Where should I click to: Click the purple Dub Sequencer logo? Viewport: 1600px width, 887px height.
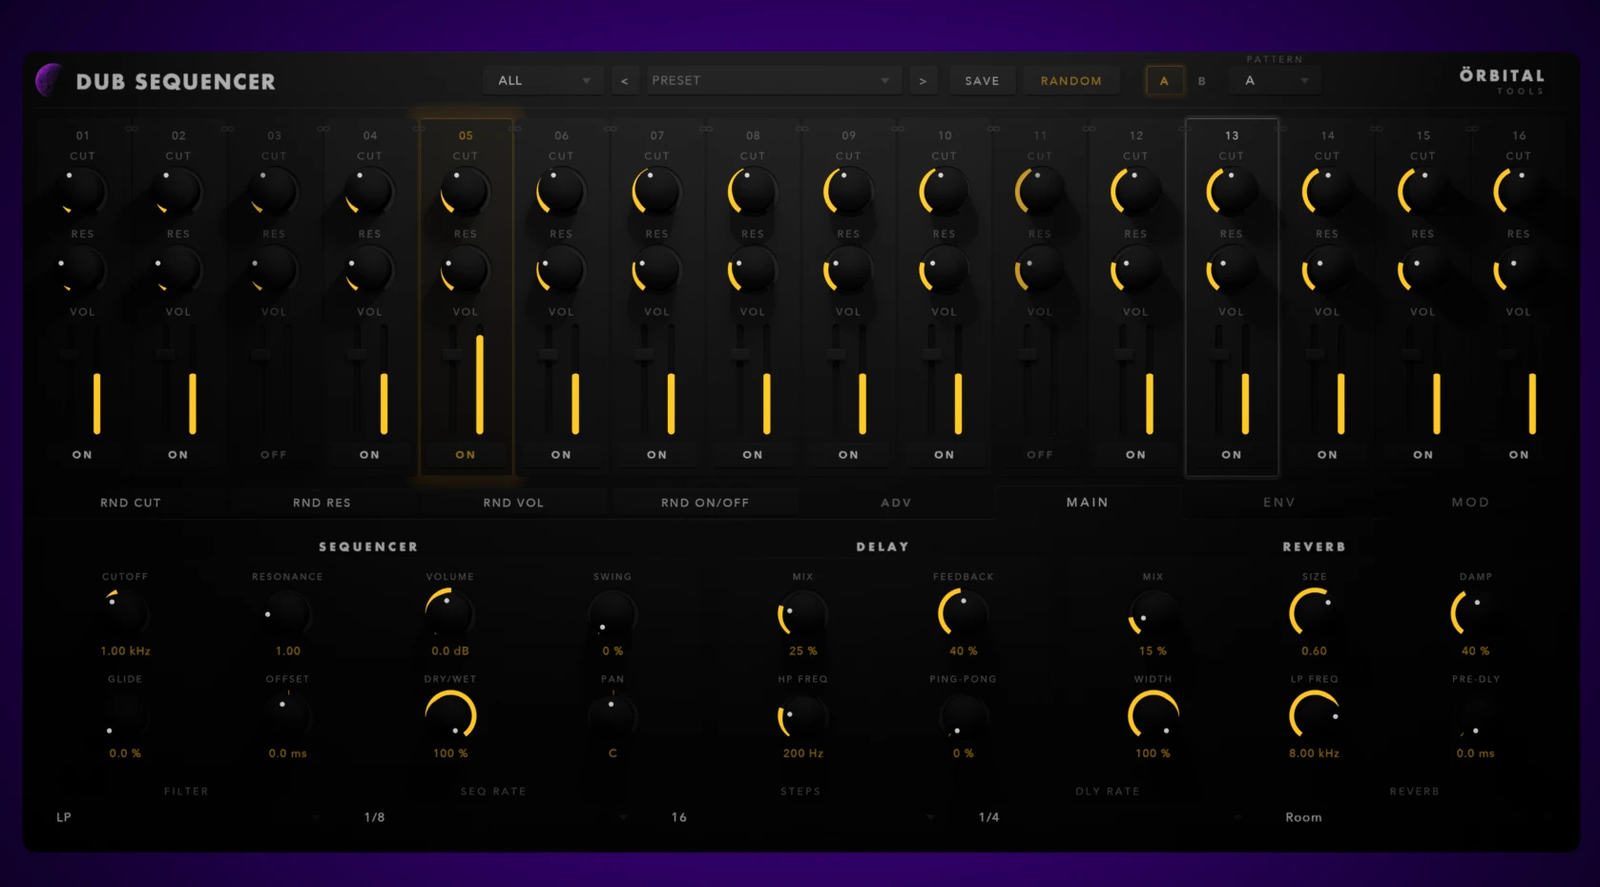pos(49,80)
